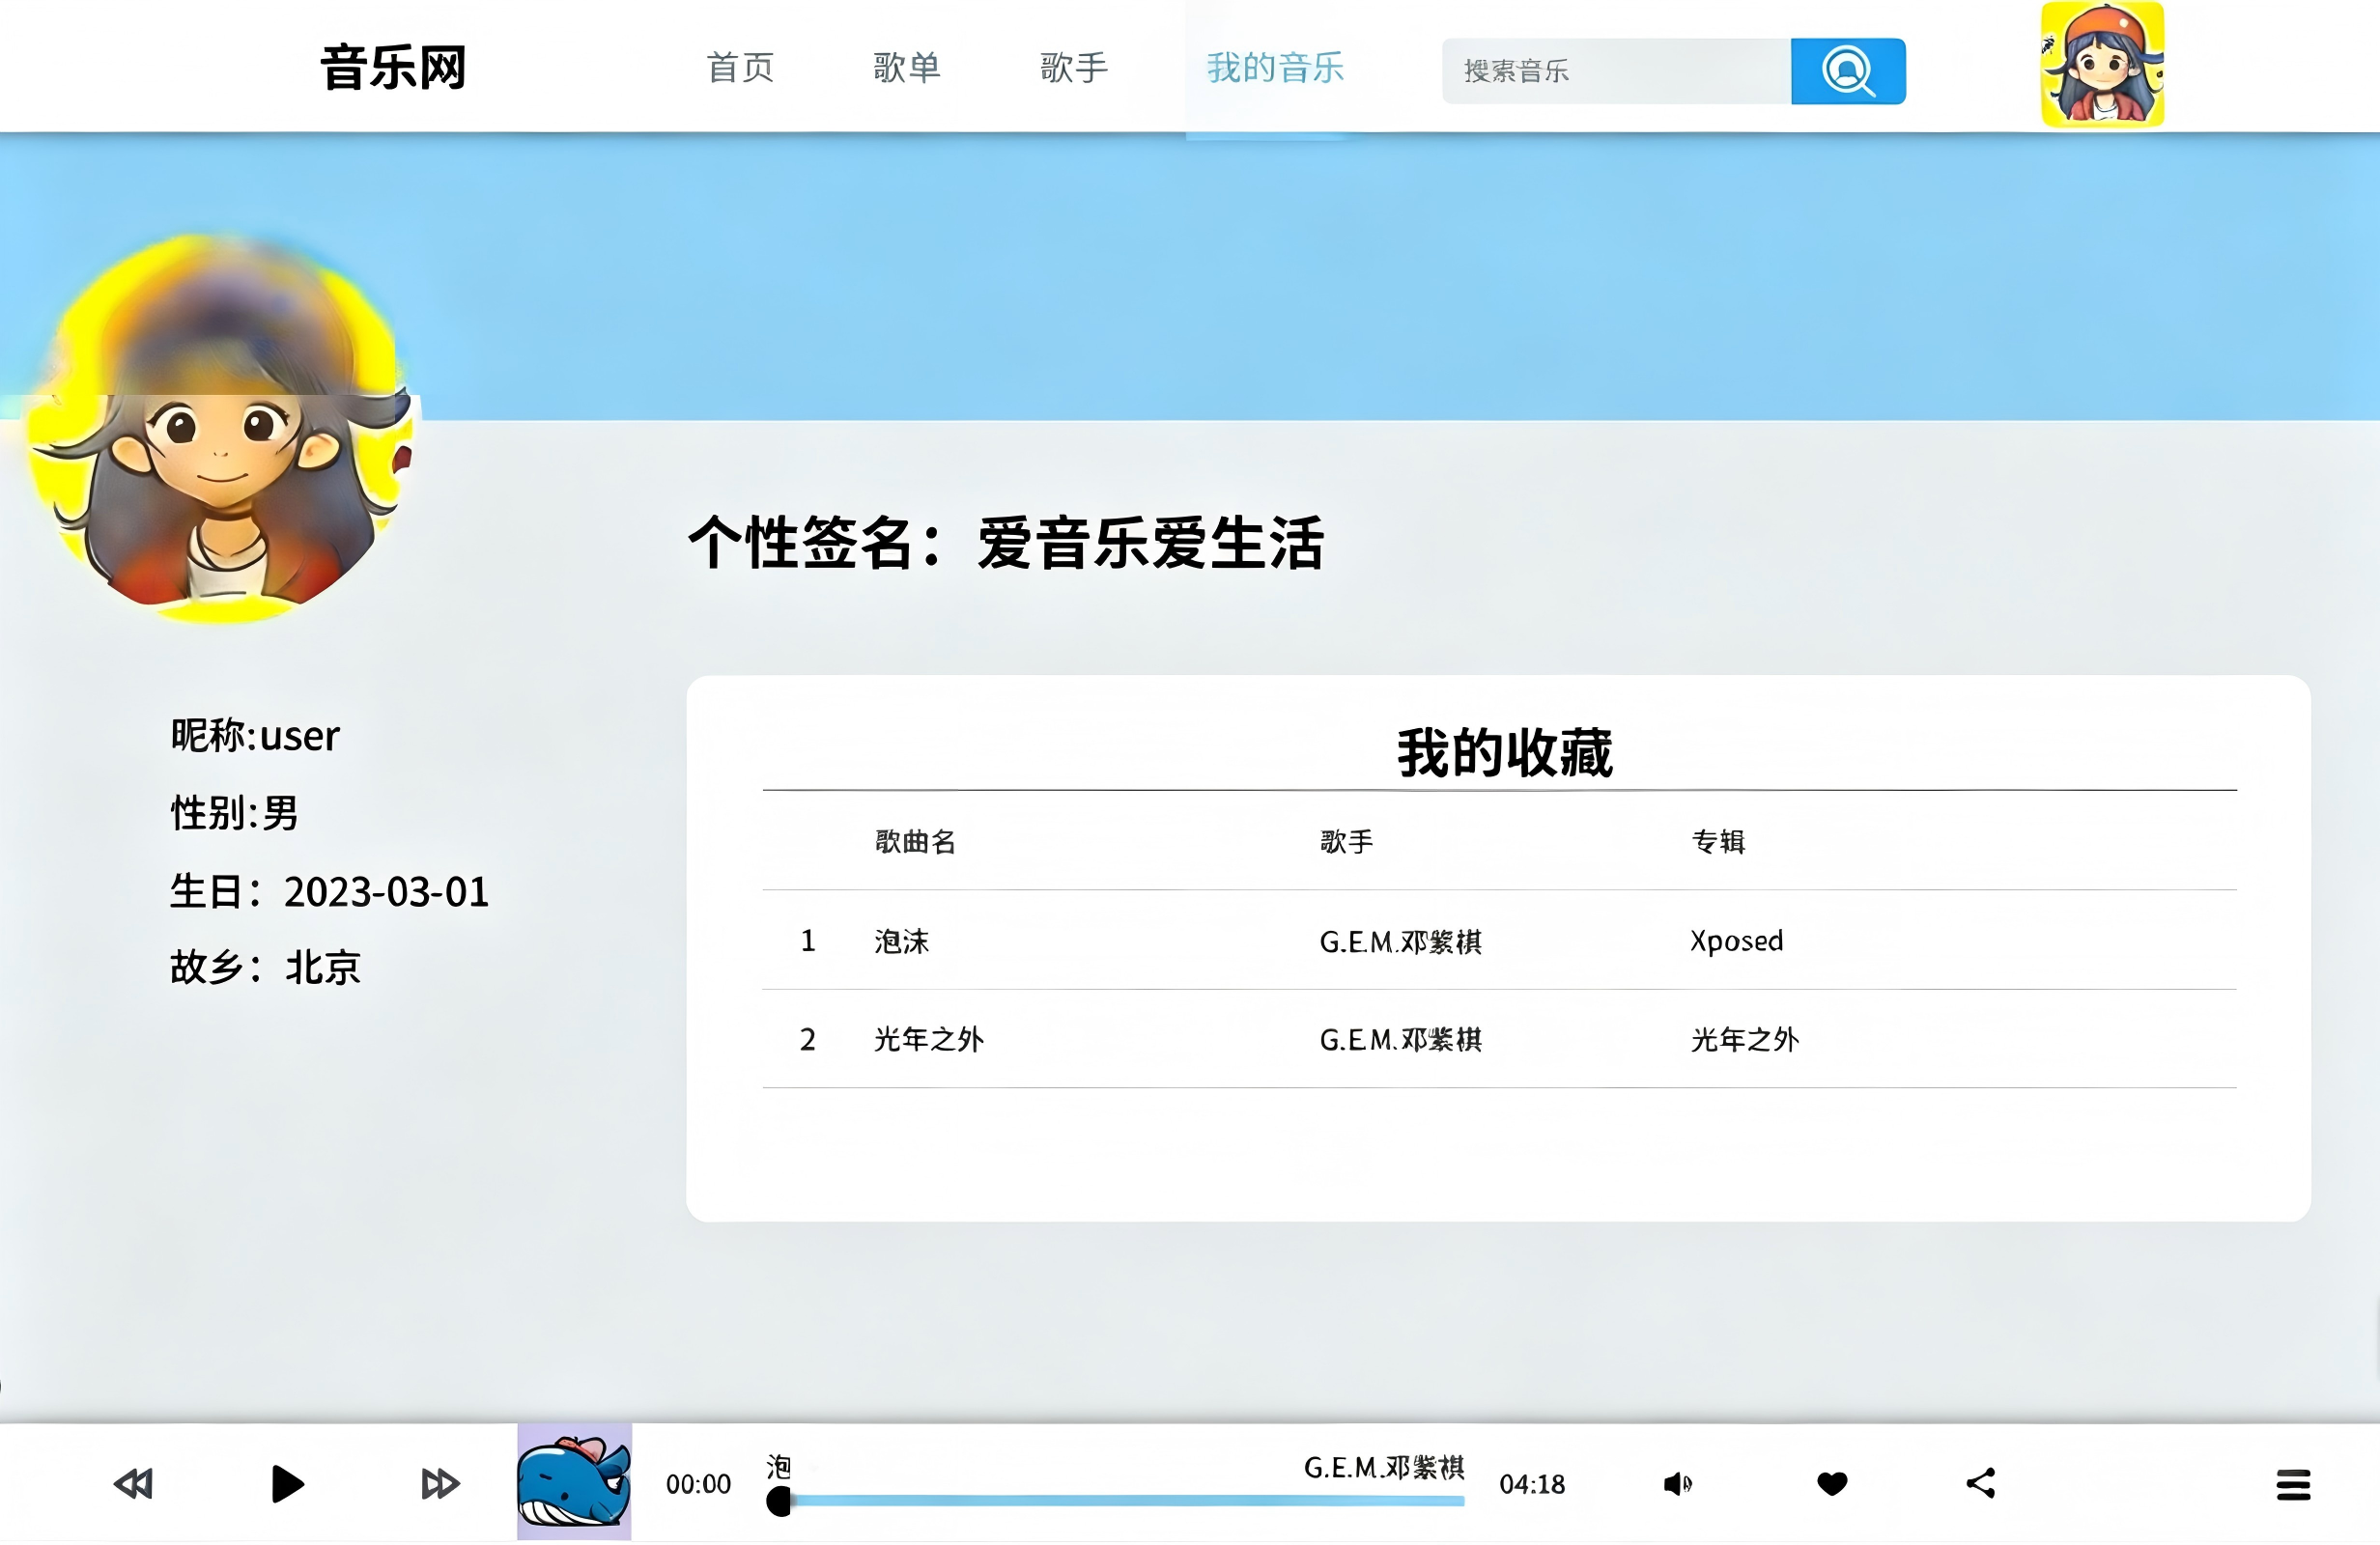Screen dimensions: 2380x1545
Task: Click the 个性签名 signature text
Action: tap(1006, 545)
